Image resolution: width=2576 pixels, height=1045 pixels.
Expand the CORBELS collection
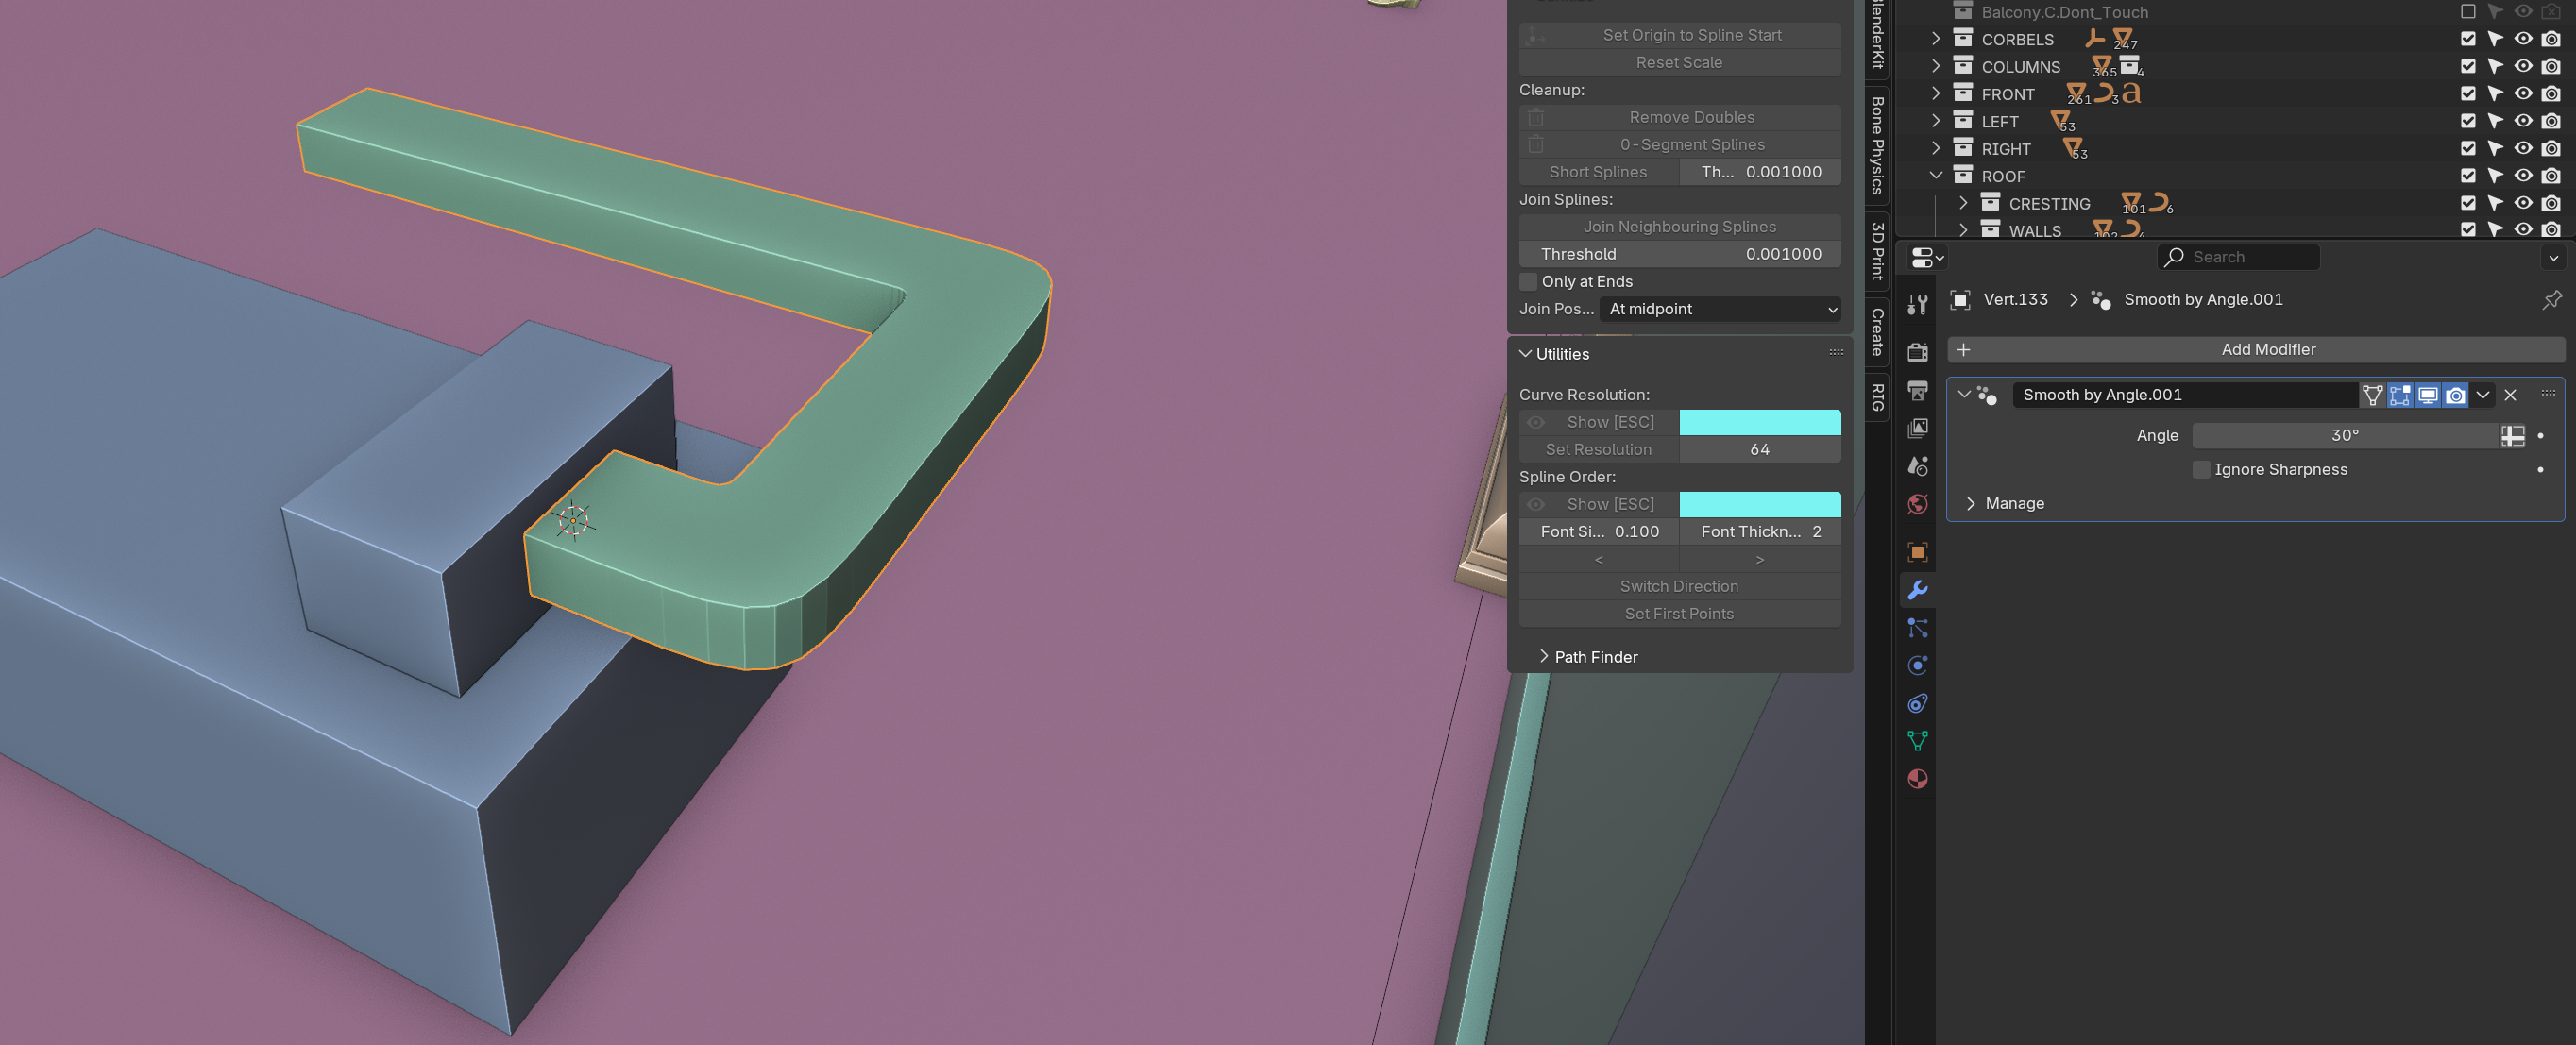tap(1936, 39)
